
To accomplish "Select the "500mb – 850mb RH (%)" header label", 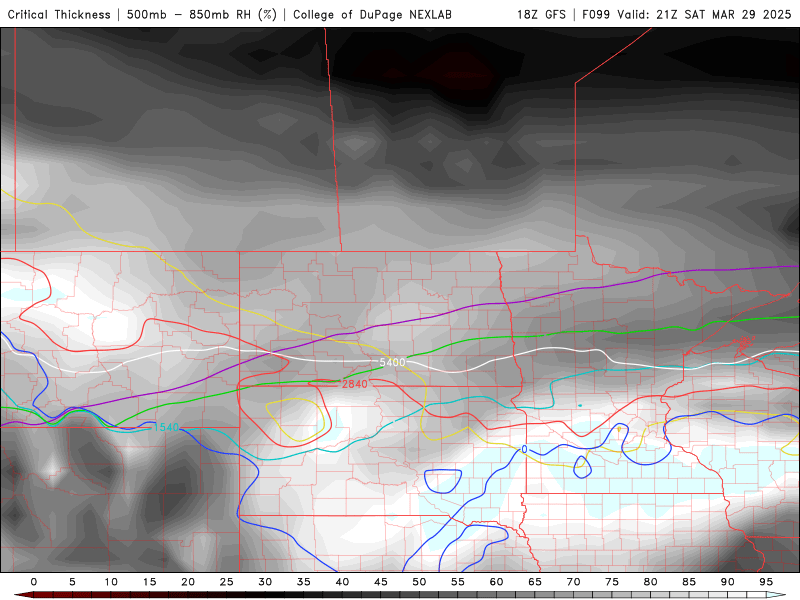I will click(x=202, y=14).
